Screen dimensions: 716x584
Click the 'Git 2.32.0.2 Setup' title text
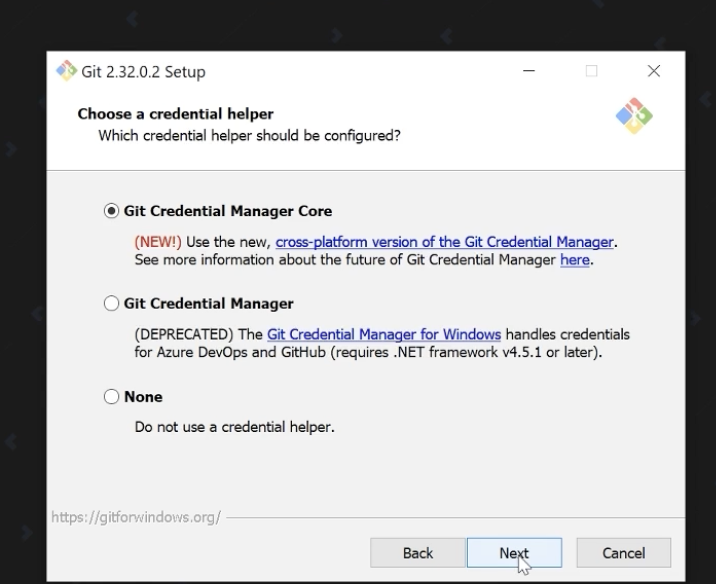[x=143, y=72]
